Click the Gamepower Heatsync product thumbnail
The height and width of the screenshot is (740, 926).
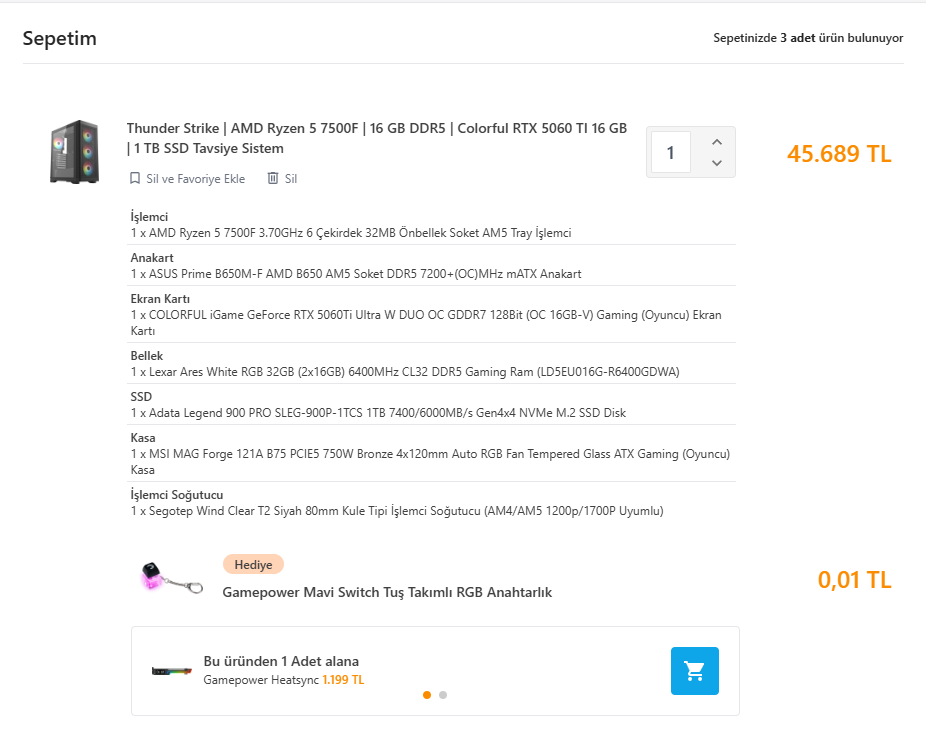tap(172, 671)
